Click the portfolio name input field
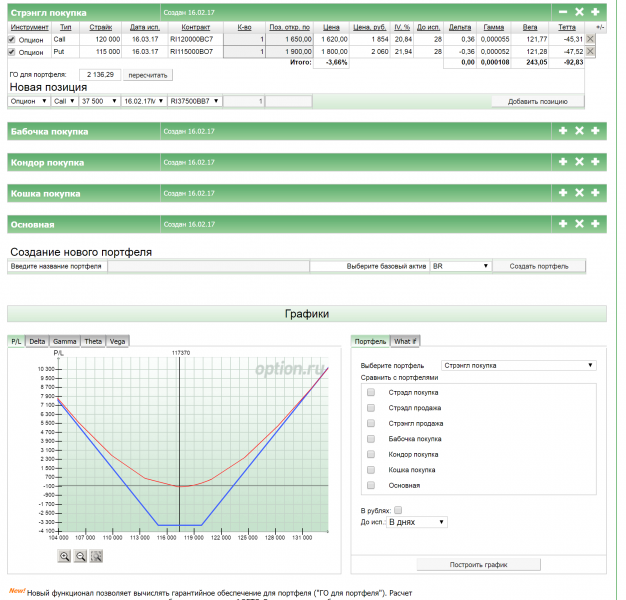The height and width of the screenshot is (600, 626). tap(208, 266)
